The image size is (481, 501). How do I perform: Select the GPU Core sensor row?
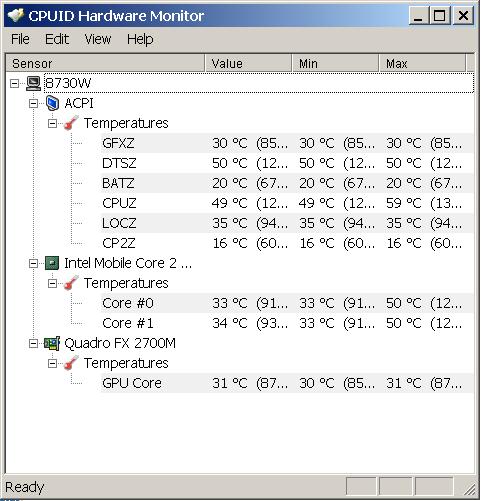[x=287, y=383]
